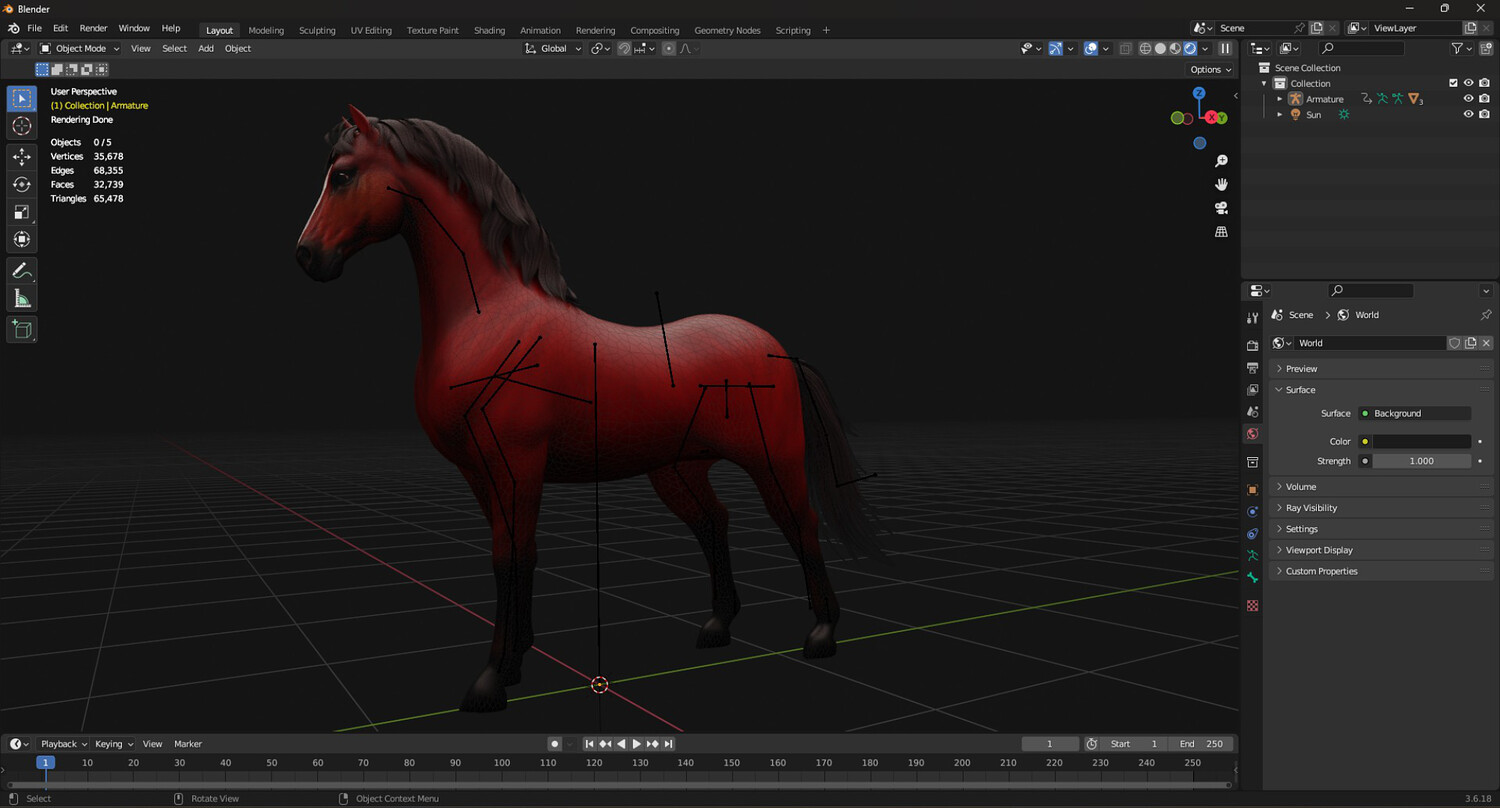Select the Scale tool
The image size is (1500, 808).
tap(21, 212)
